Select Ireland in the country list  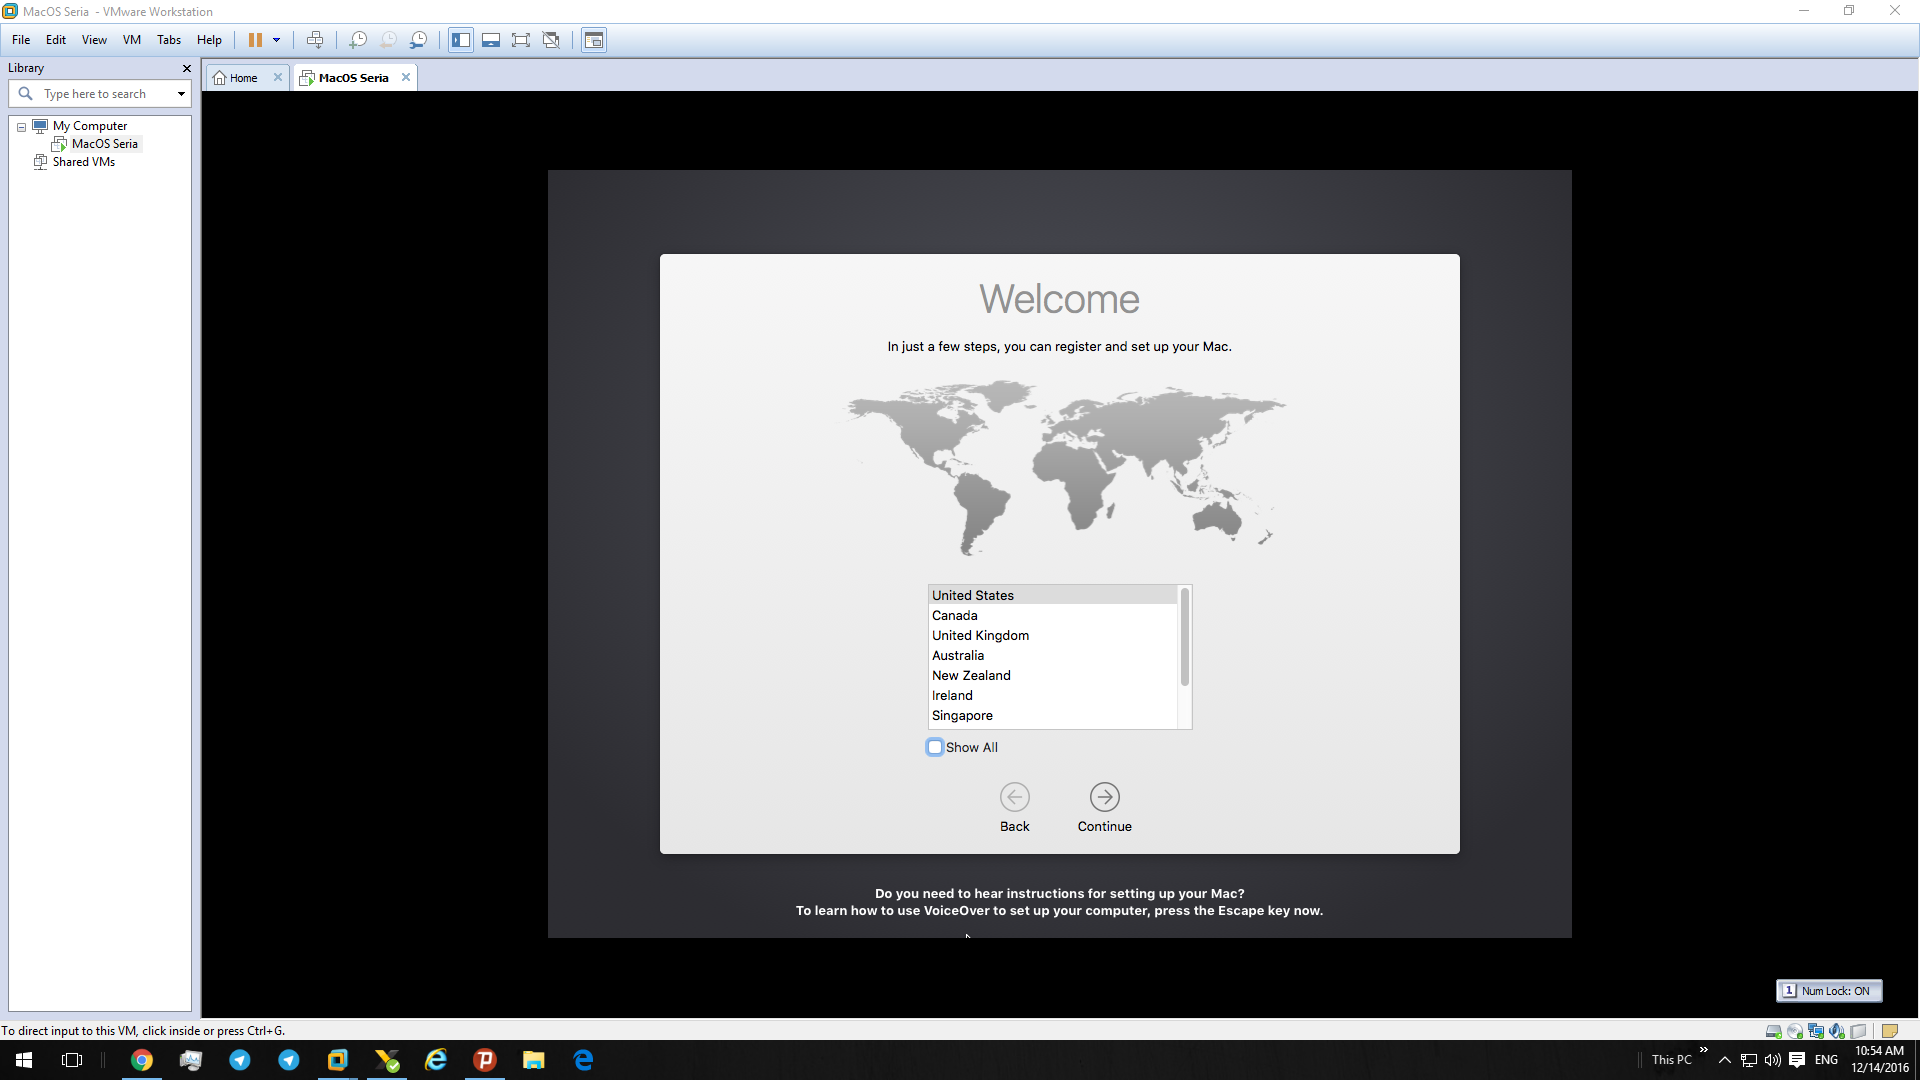coord(1053,695)
